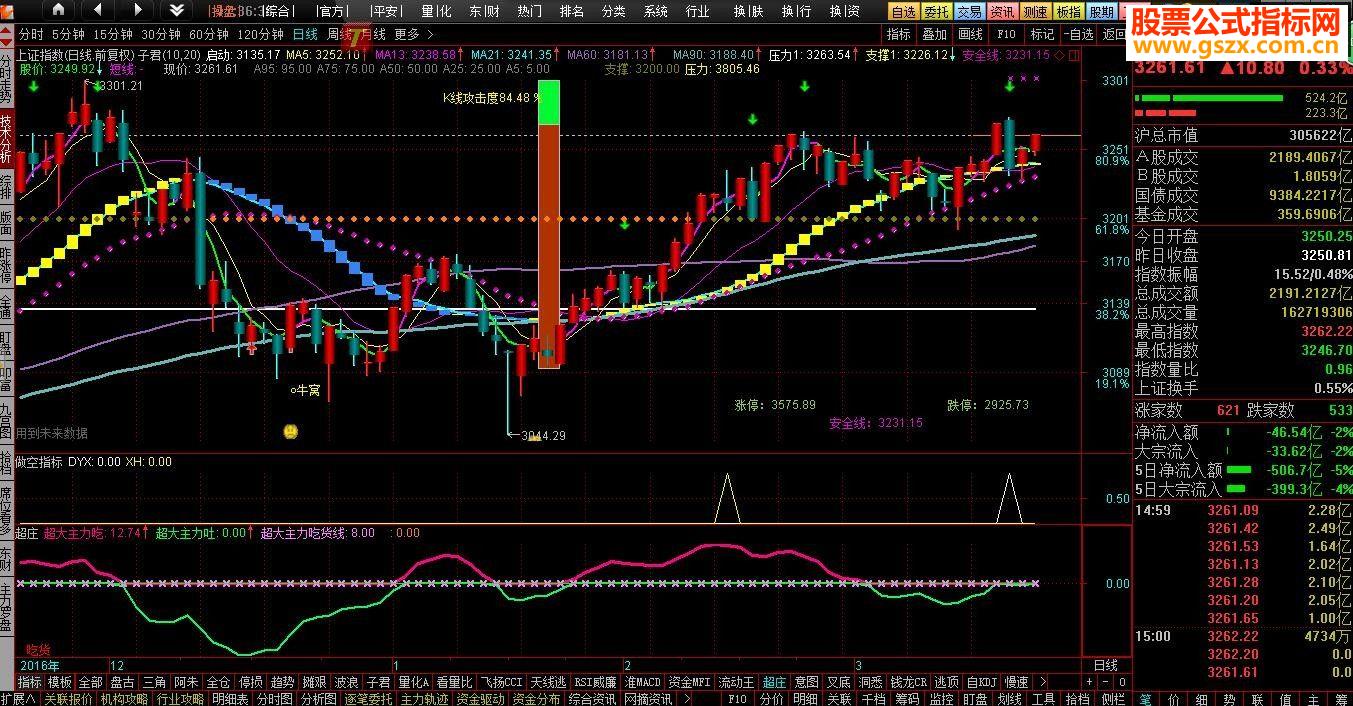Click the small diamond icon after 安全线 value
Viewport: 1353px width, 706px height.
[1061, 54]
